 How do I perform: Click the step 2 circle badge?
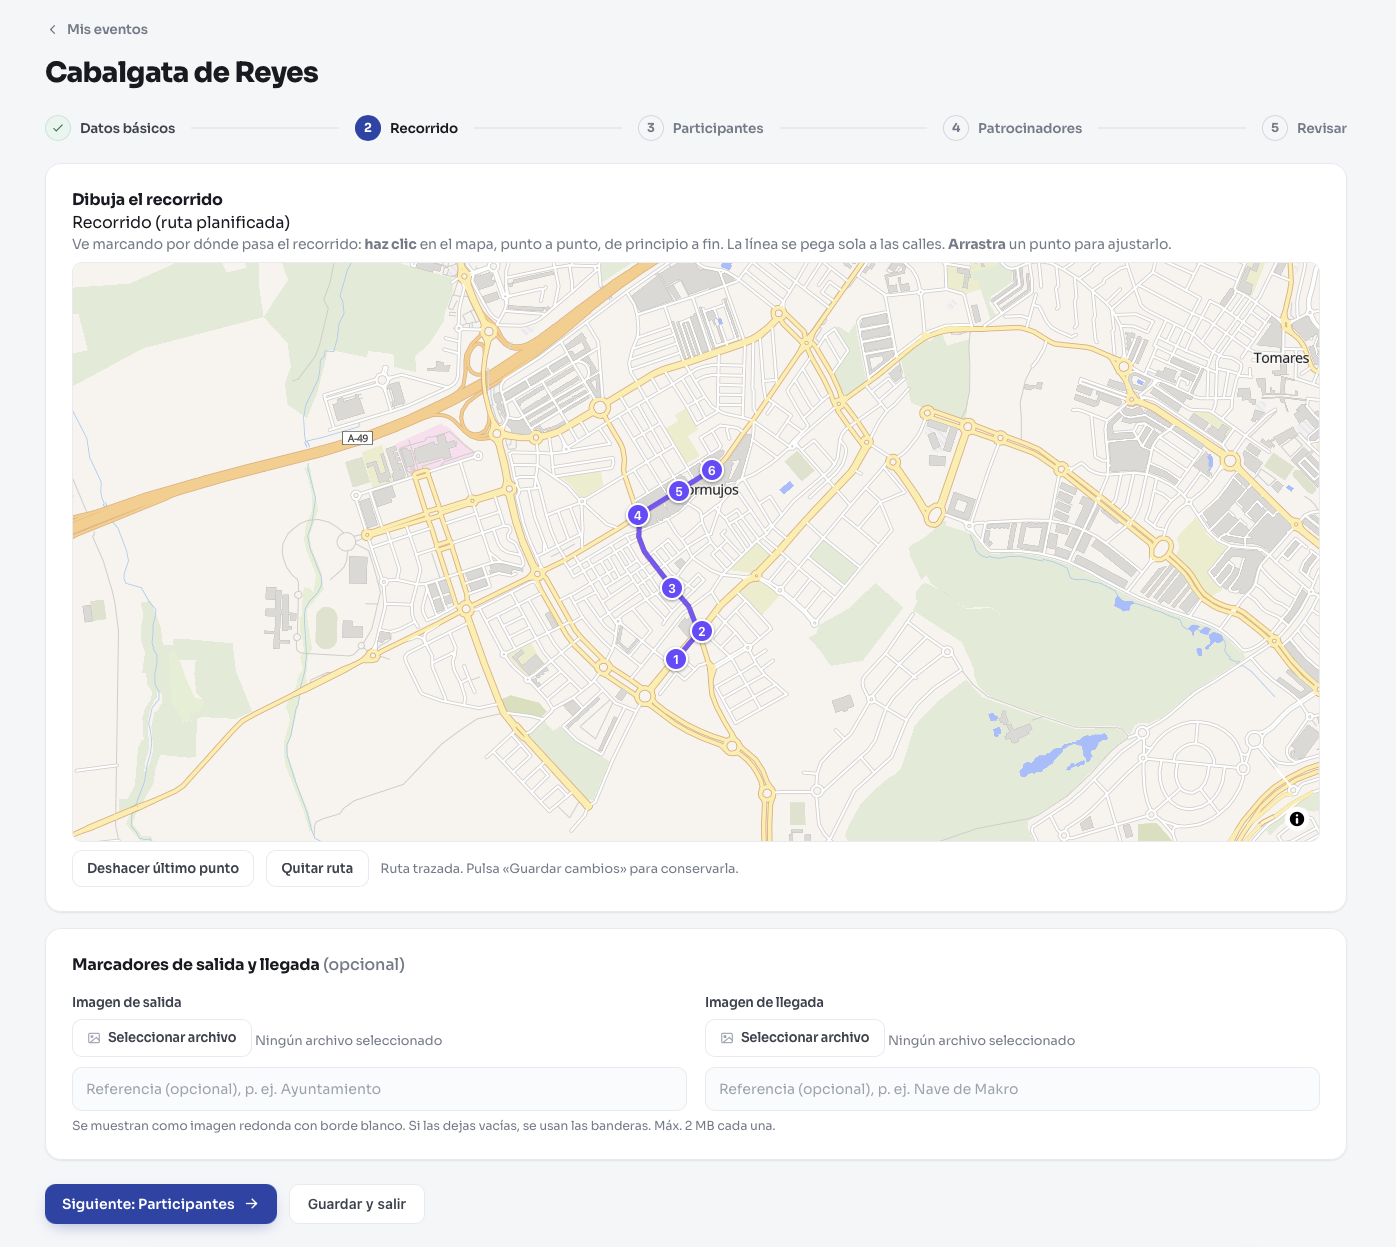[368, 128]
